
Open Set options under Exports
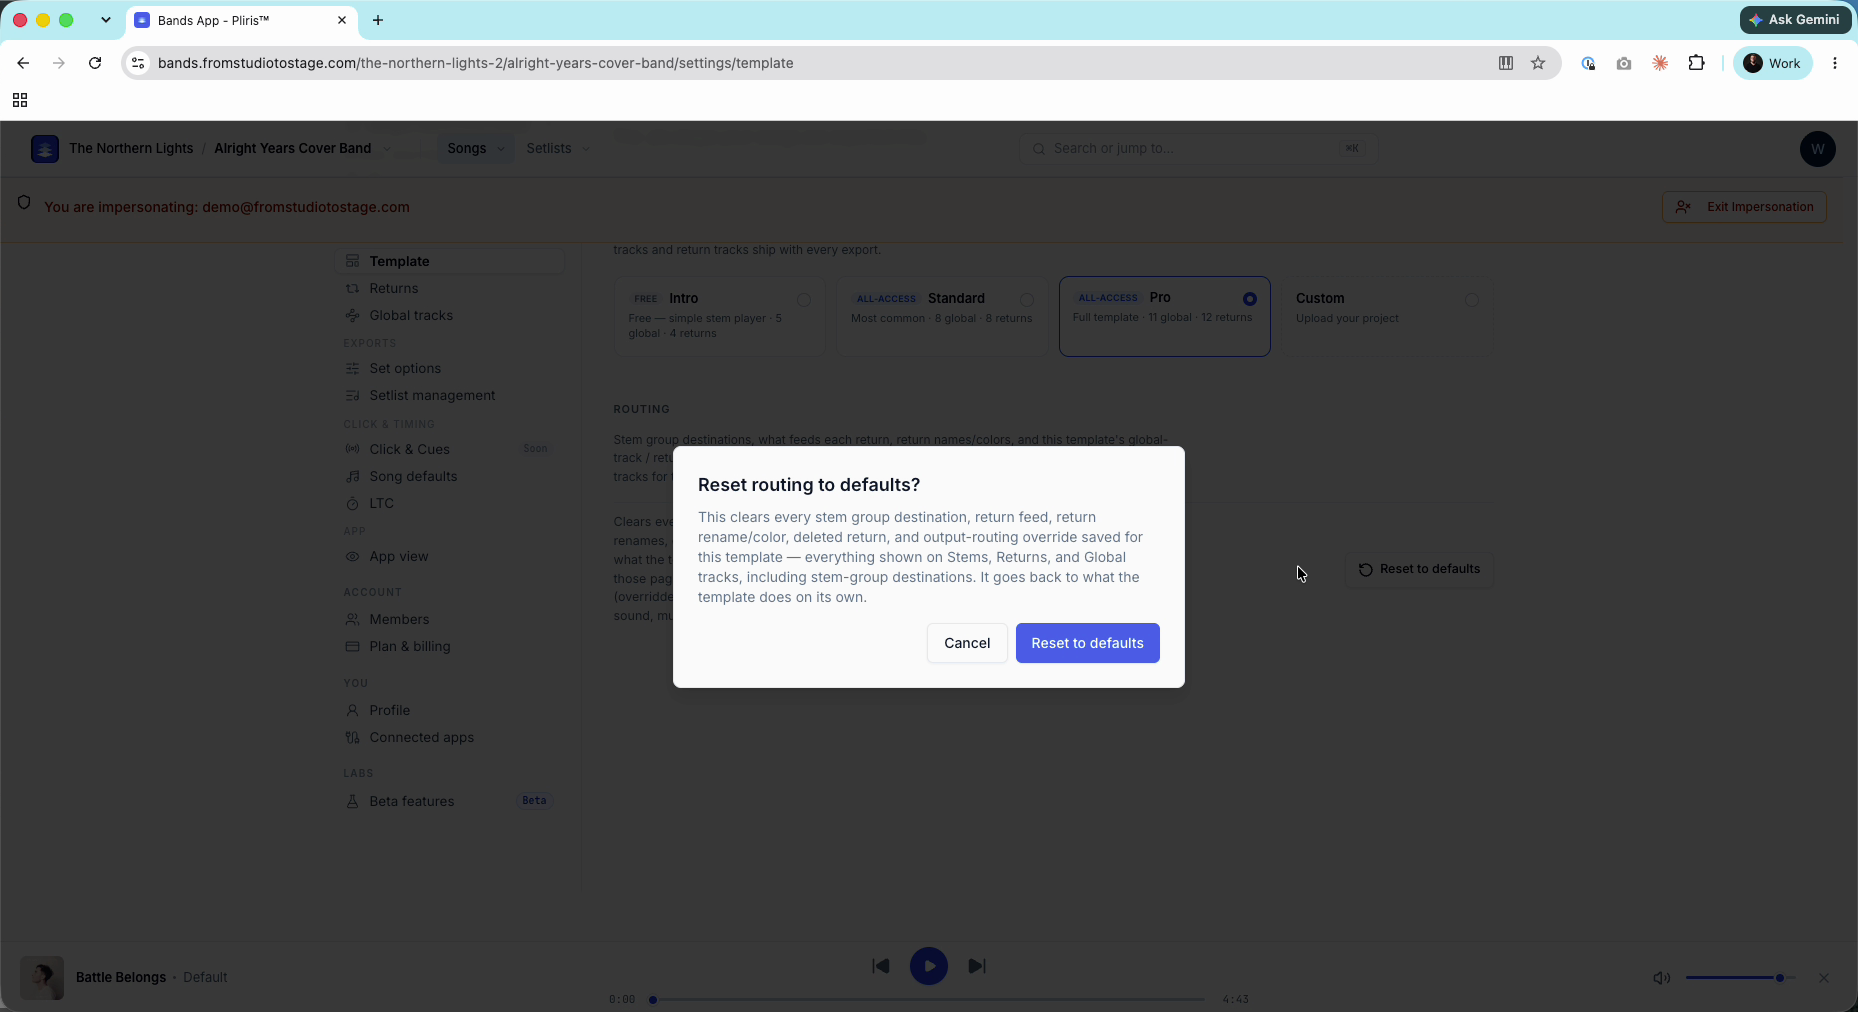tap(450, 368)
